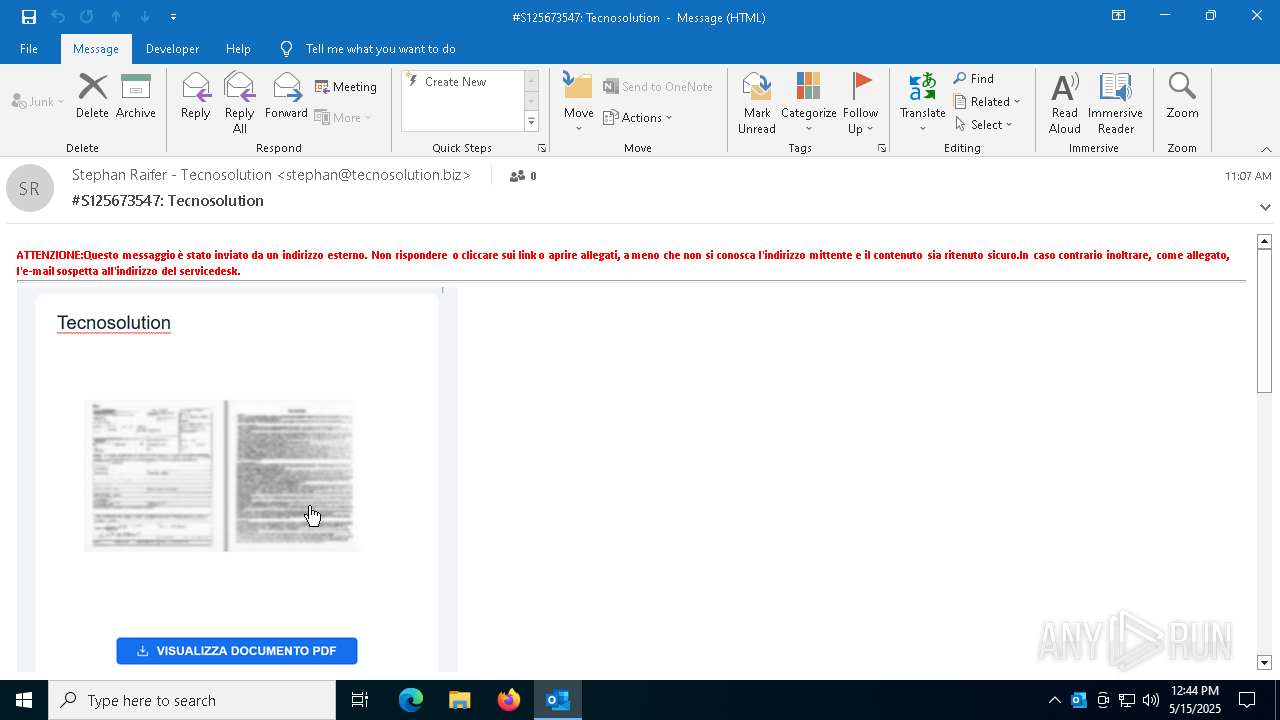Open the Junk dropdown
The width and height of the screenshot is (1280, 720).
click(38, 101)
